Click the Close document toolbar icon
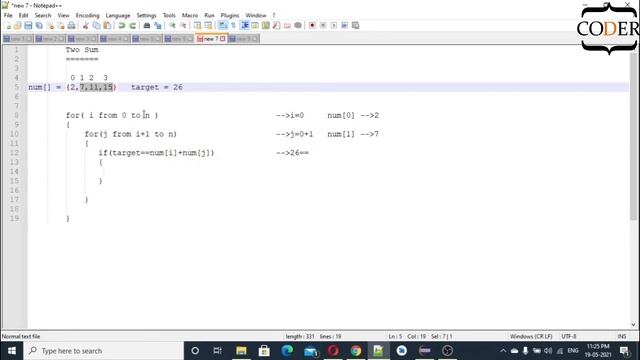Viewport: 640px width, 360px height. click(50, 26)
